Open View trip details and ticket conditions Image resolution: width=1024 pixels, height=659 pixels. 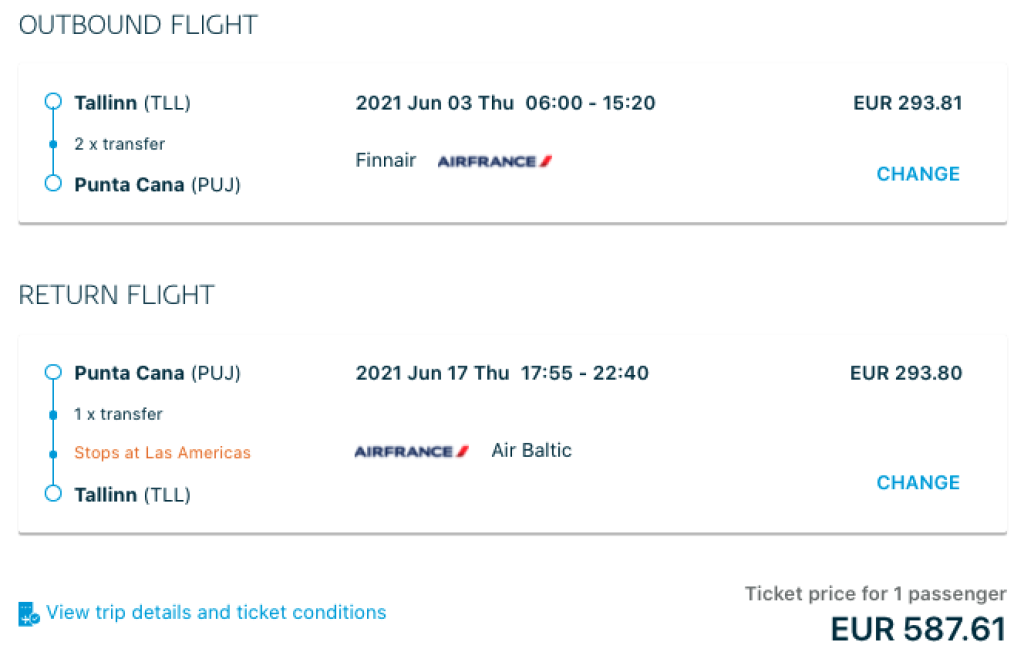tap(216, 613)
